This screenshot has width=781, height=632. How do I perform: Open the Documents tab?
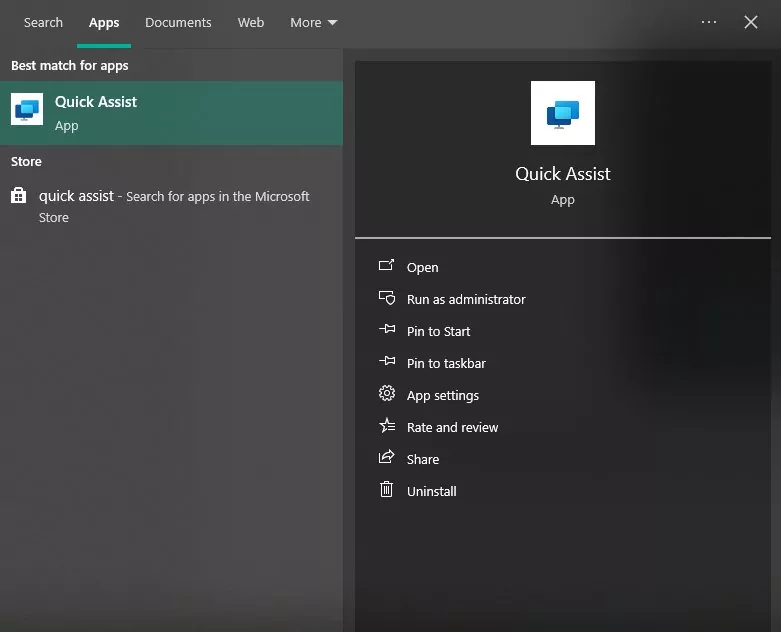coord(178,22)
